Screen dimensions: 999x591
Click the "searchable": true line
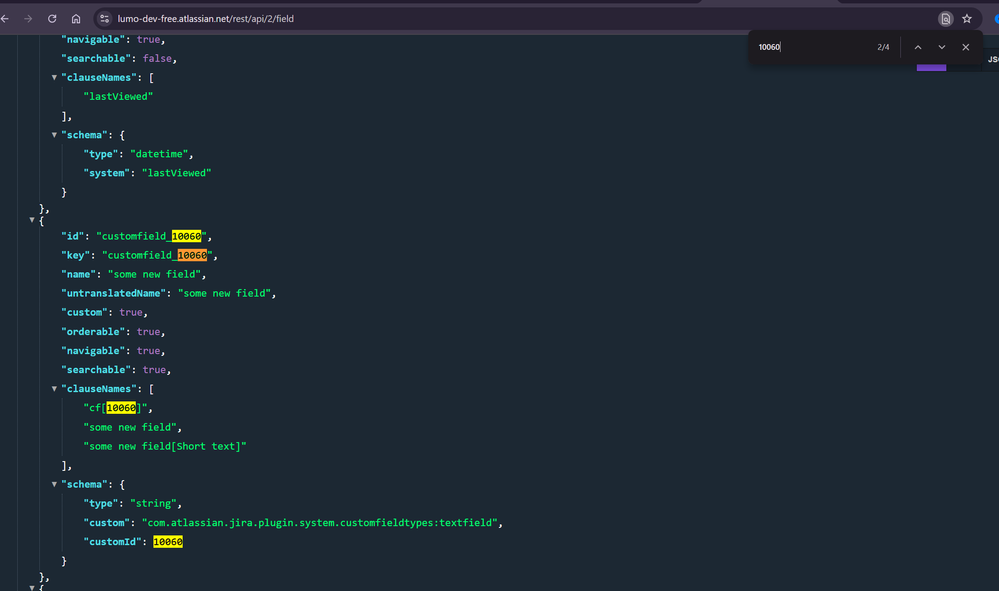click(116, 370)
